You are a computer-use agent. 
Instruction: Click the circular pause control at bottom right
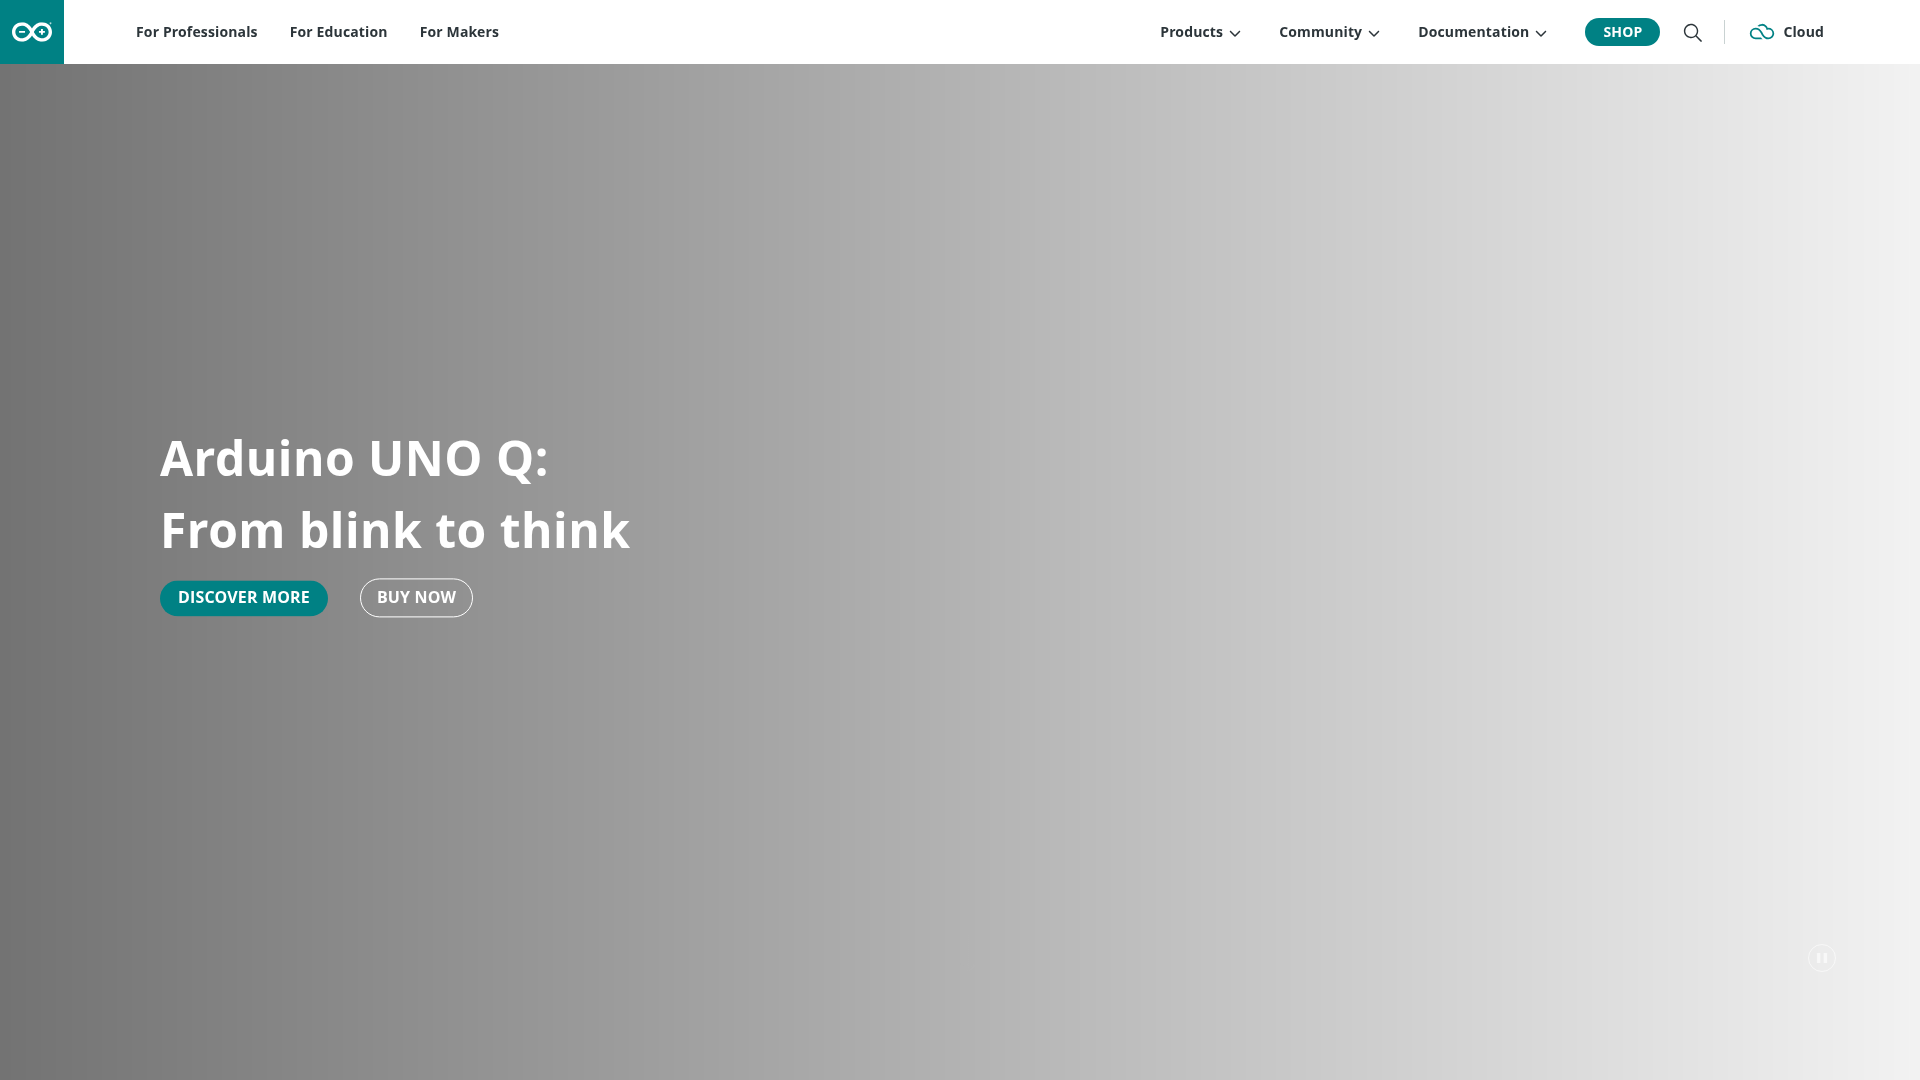[1822, 957]
